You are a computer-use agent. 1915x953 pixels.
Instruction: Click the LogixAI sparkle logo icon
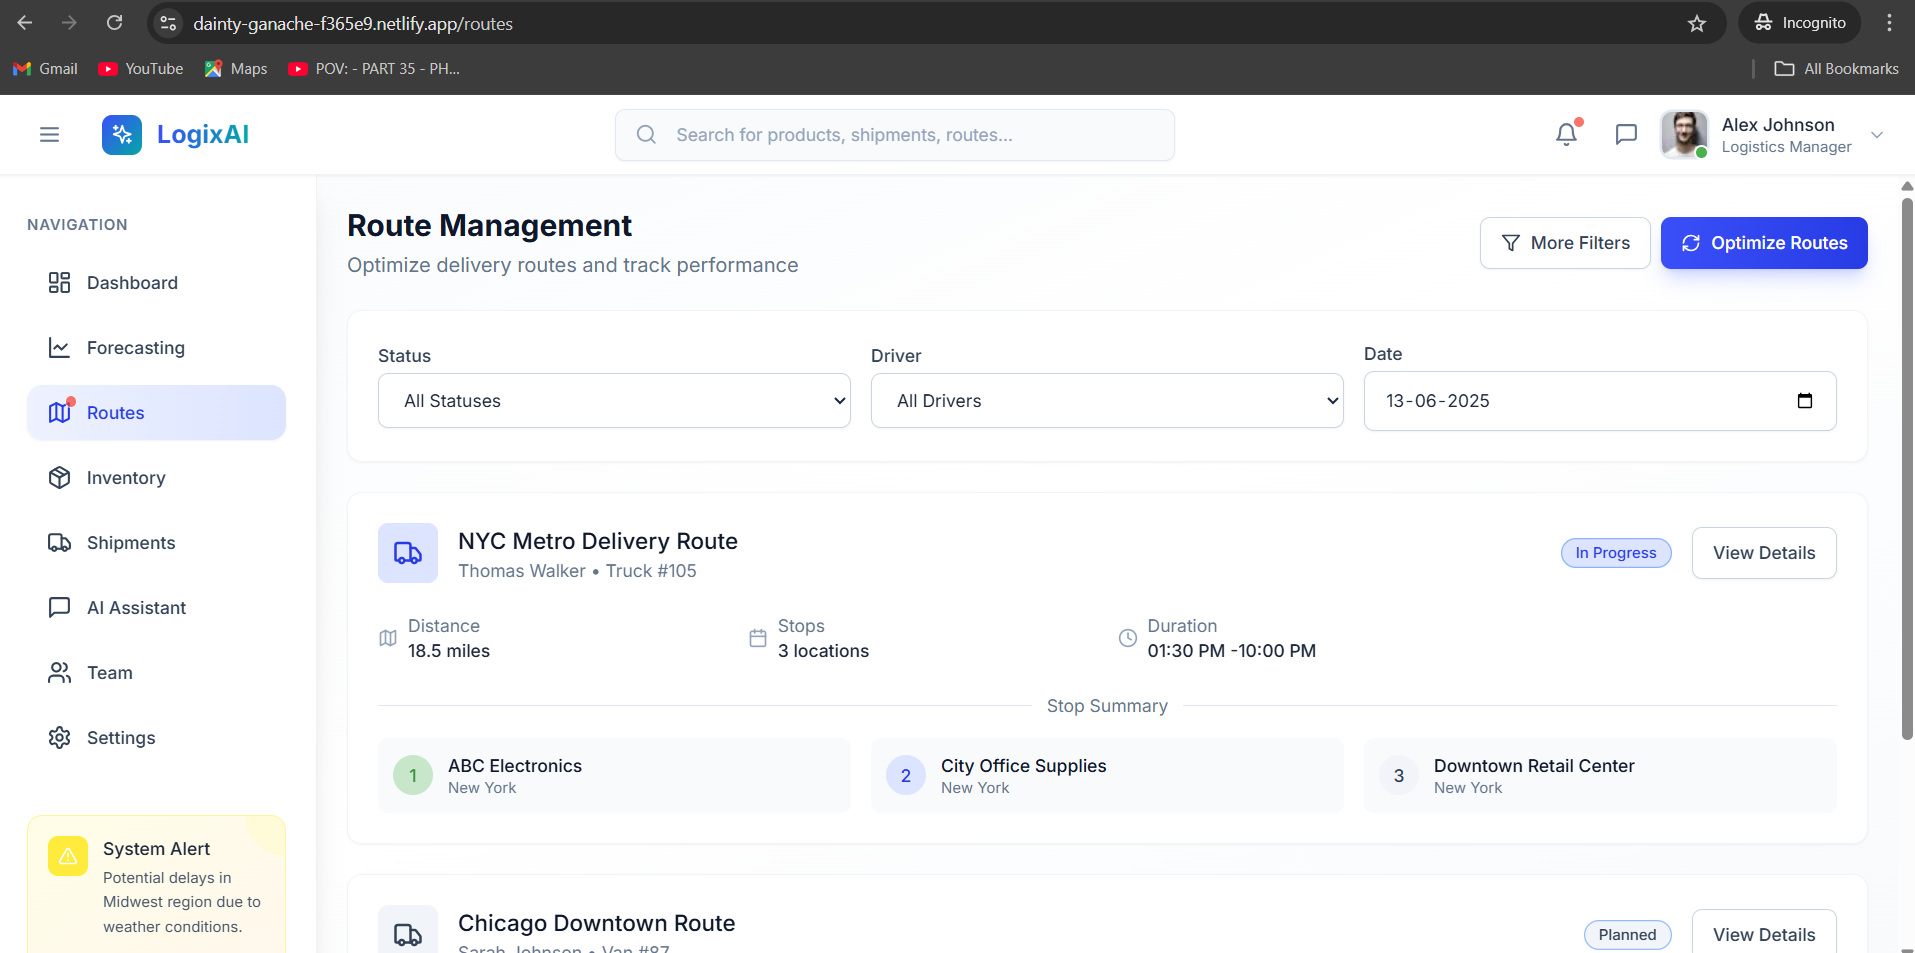[122, 134]
